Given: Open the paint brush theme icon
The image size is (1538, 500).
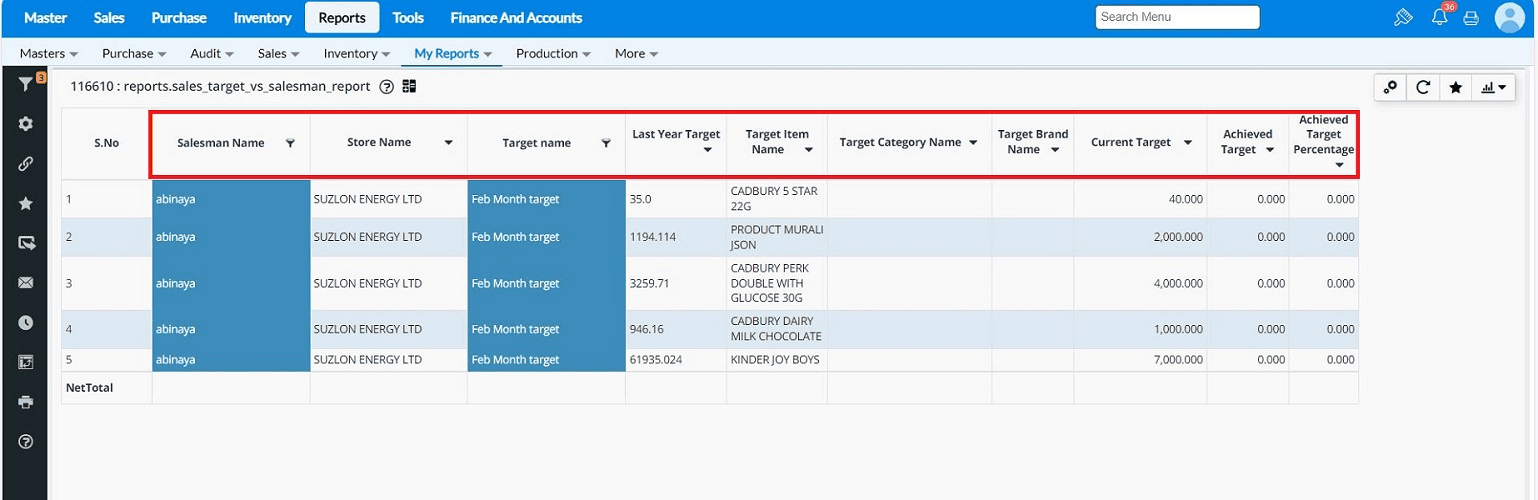Looking at the screenshot, I should point(1404,17).
